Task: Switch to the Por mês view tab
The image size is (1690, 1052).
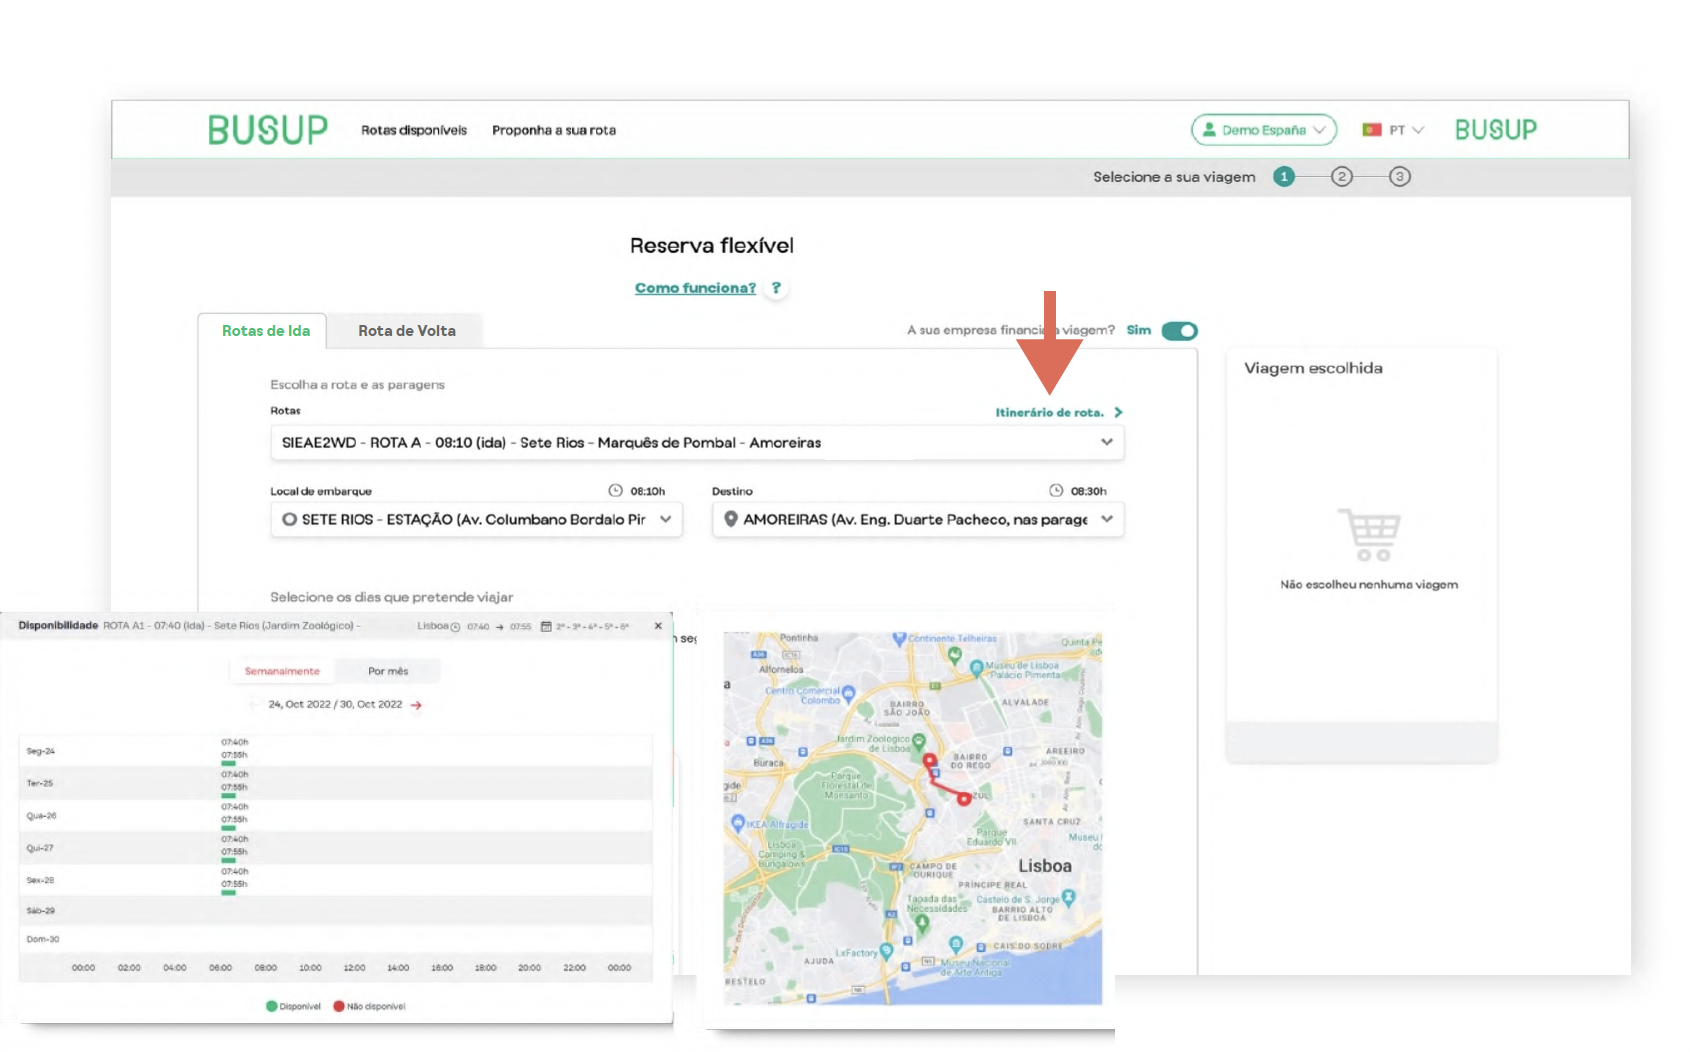Action: tap(388, 671)
